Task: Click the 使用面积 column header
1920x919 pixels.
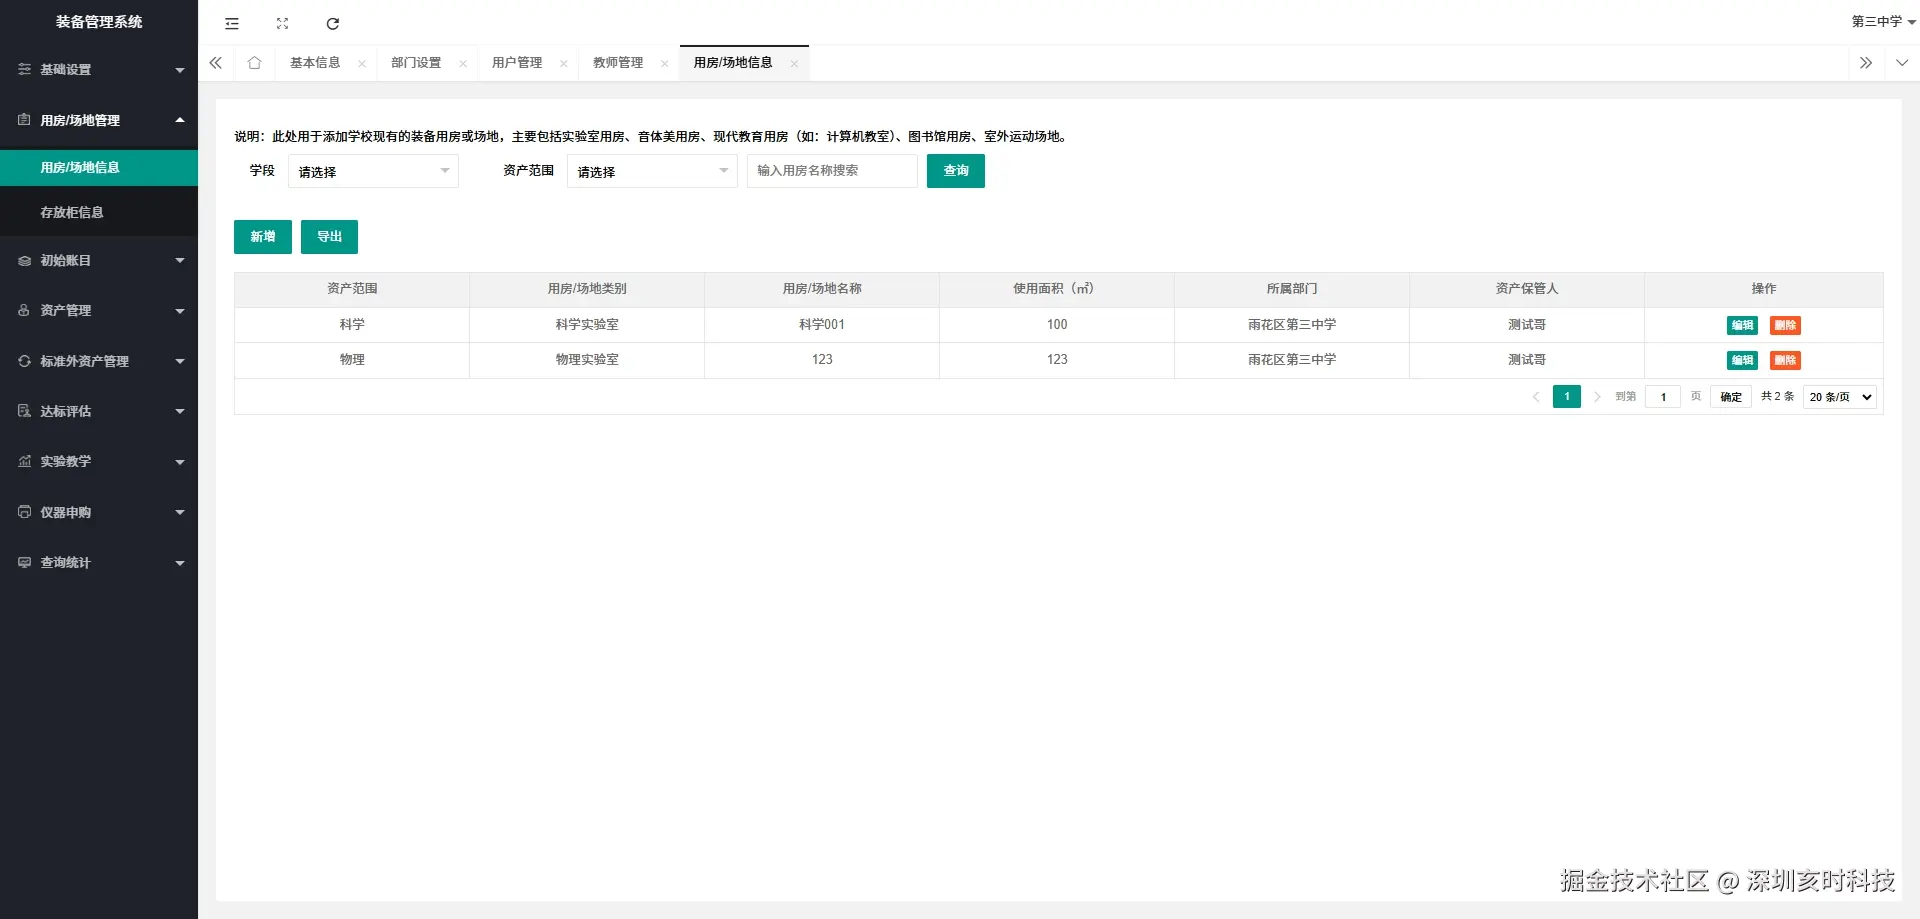Action: pyautogui.click(x=1057, y=289)
